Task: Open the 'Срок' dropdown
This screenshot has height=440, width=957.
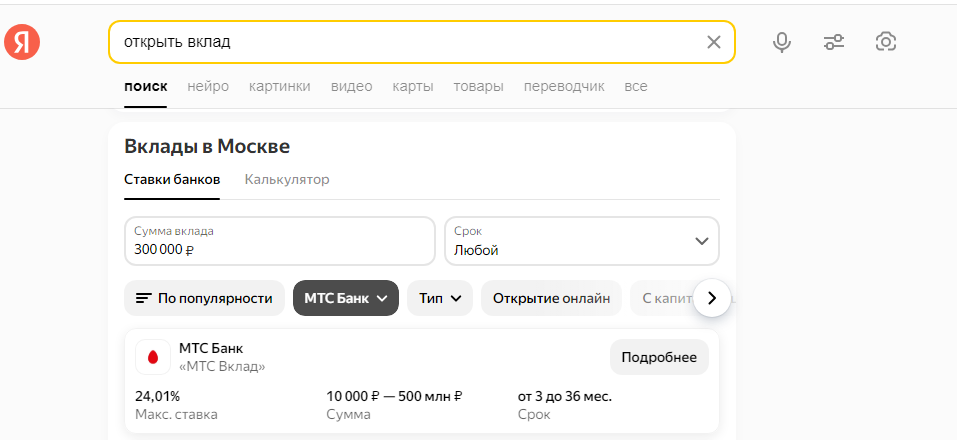Action: pyautogui.click(x=582, y=241)
